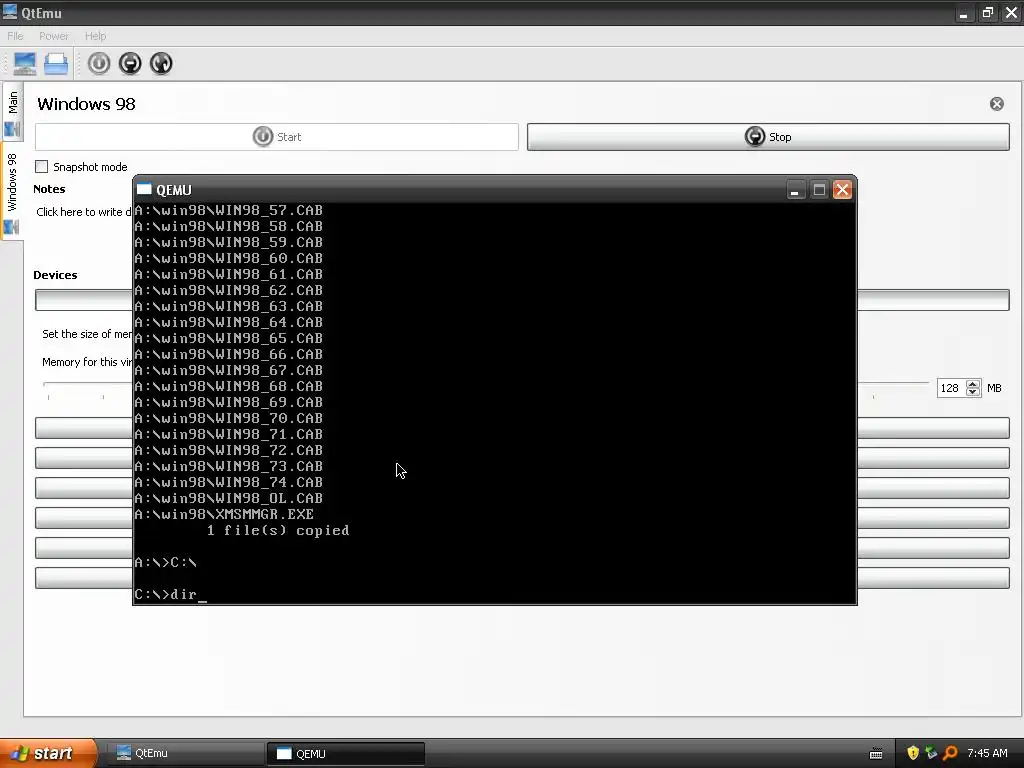
Task: Maximize the QEMU window
Action: click(x=819, y=190)
